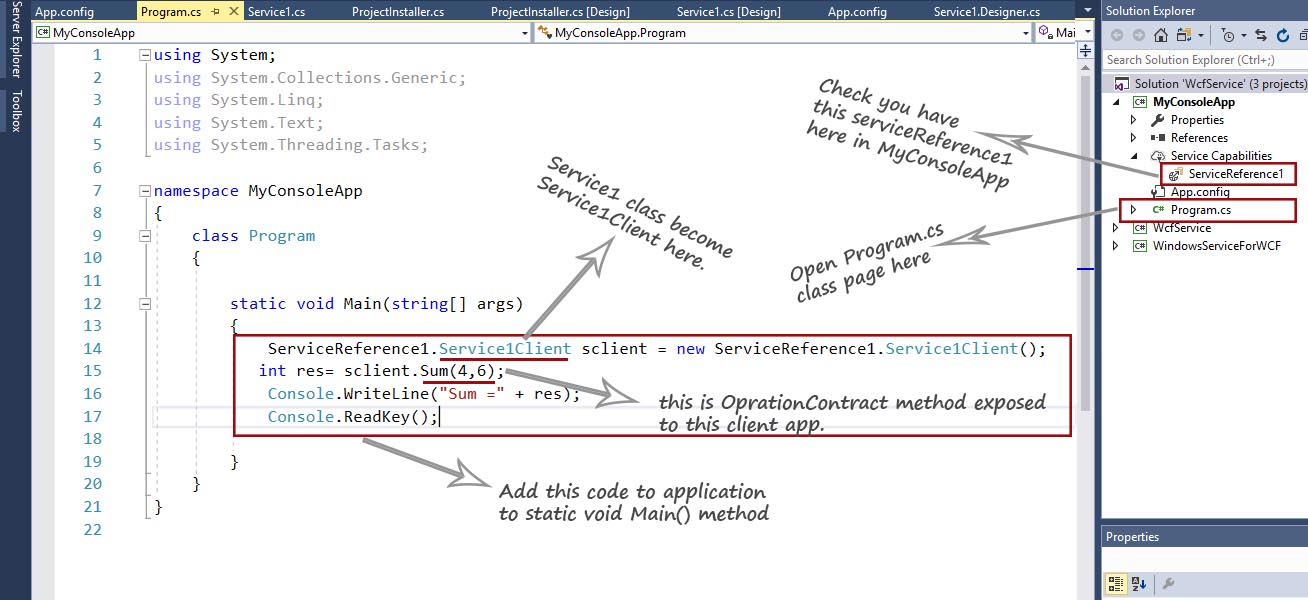1308x600 pixels.
Task: Select Program.cs in Solution Explorer
Action: click(1200, 210)
